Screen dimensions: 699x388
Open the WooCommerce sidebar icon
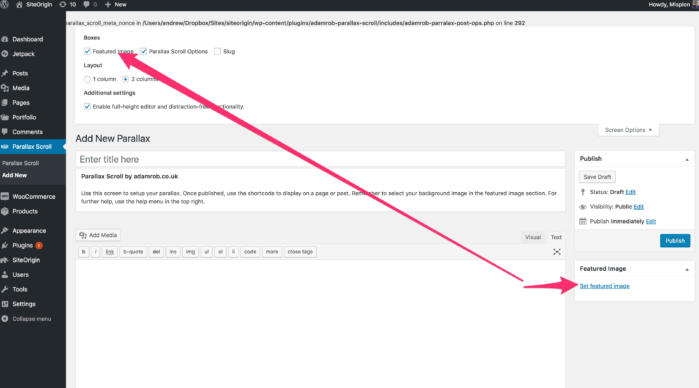[5, 196]
